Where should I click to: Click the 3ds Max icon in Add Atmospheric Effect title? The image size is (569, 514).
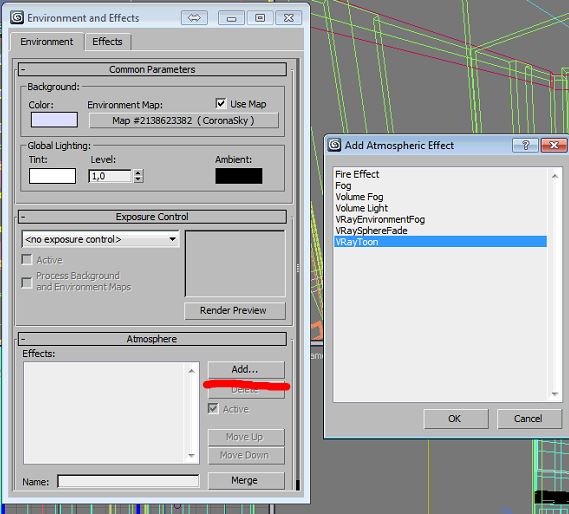334,145
